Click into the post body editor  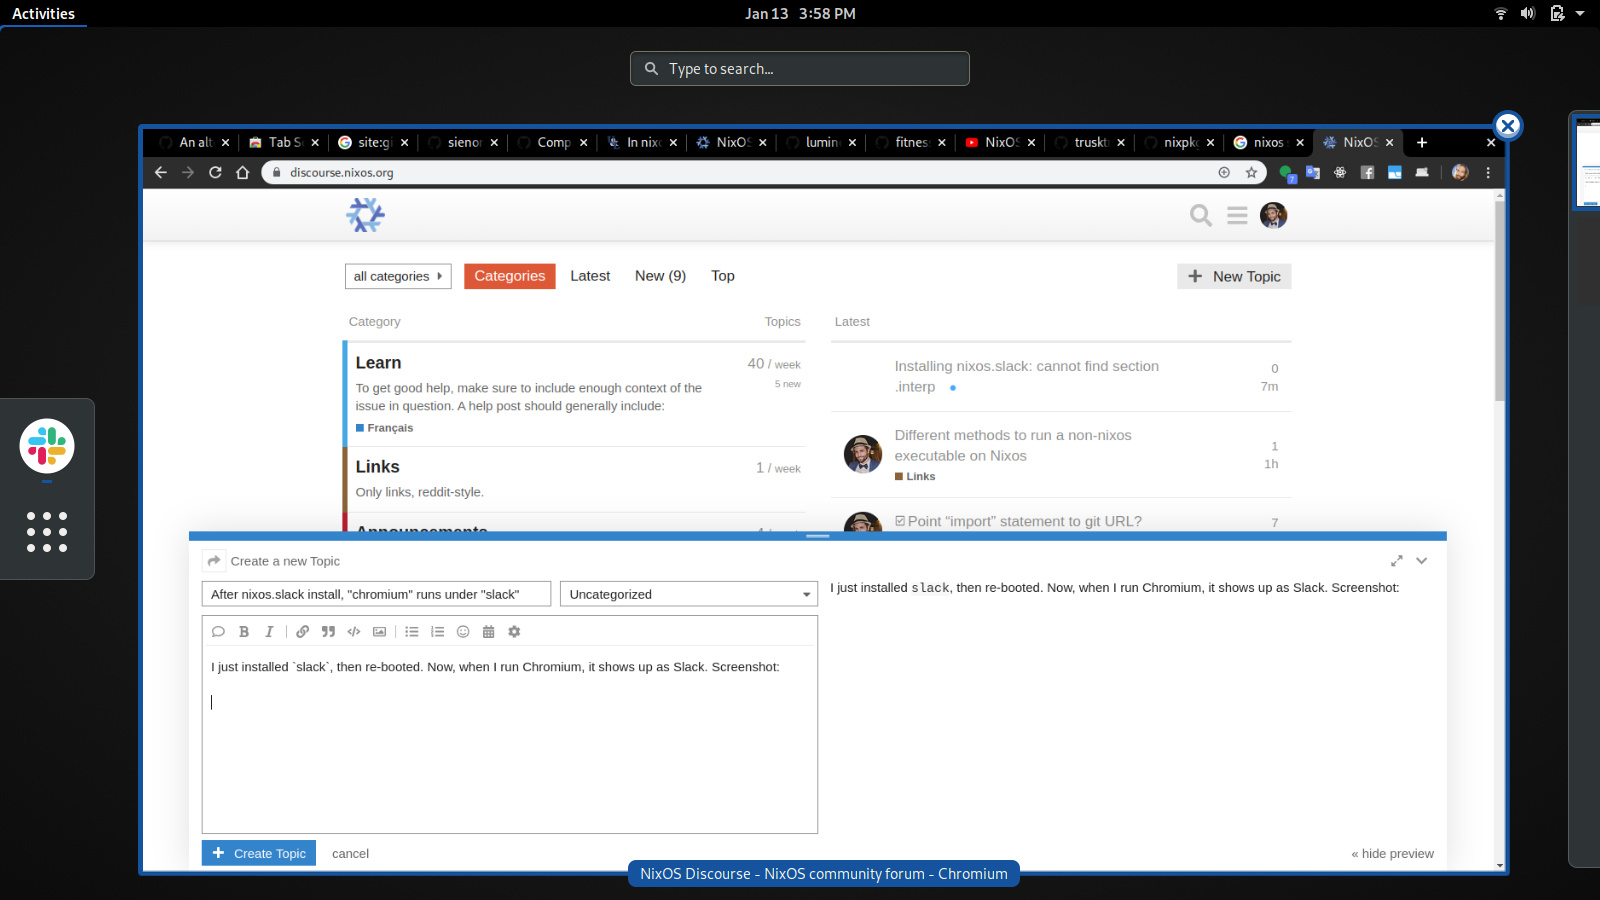(510, 740)
